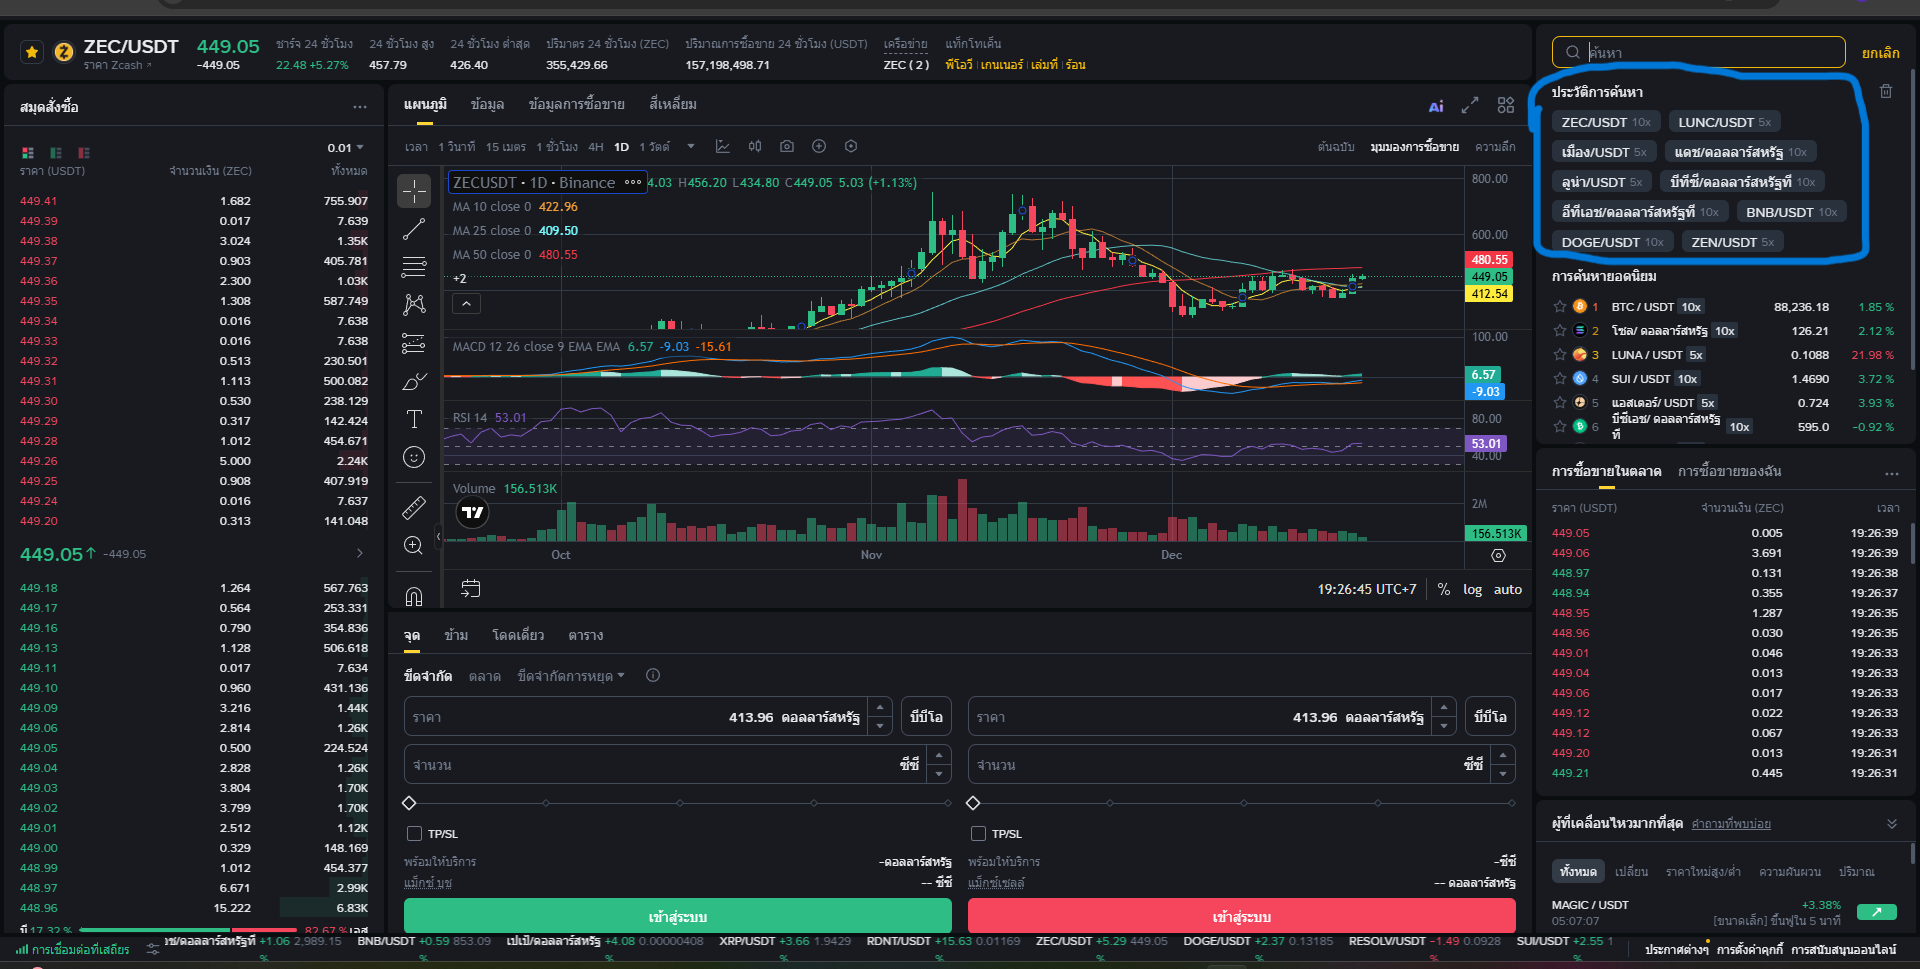This screenshot has height=969, width=1920.
Task: Toggle log scale on the chart
Action: (1472, 590)
